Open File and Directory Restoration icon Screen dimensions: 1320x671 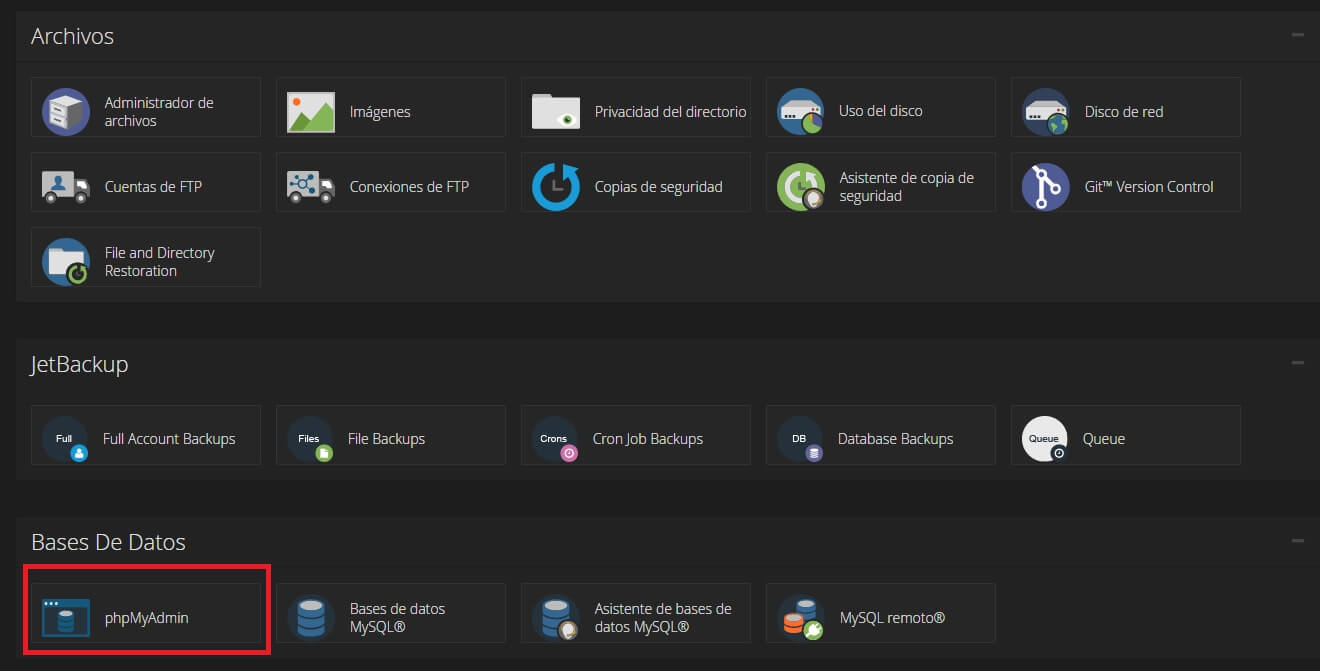(x=66, y=261)
